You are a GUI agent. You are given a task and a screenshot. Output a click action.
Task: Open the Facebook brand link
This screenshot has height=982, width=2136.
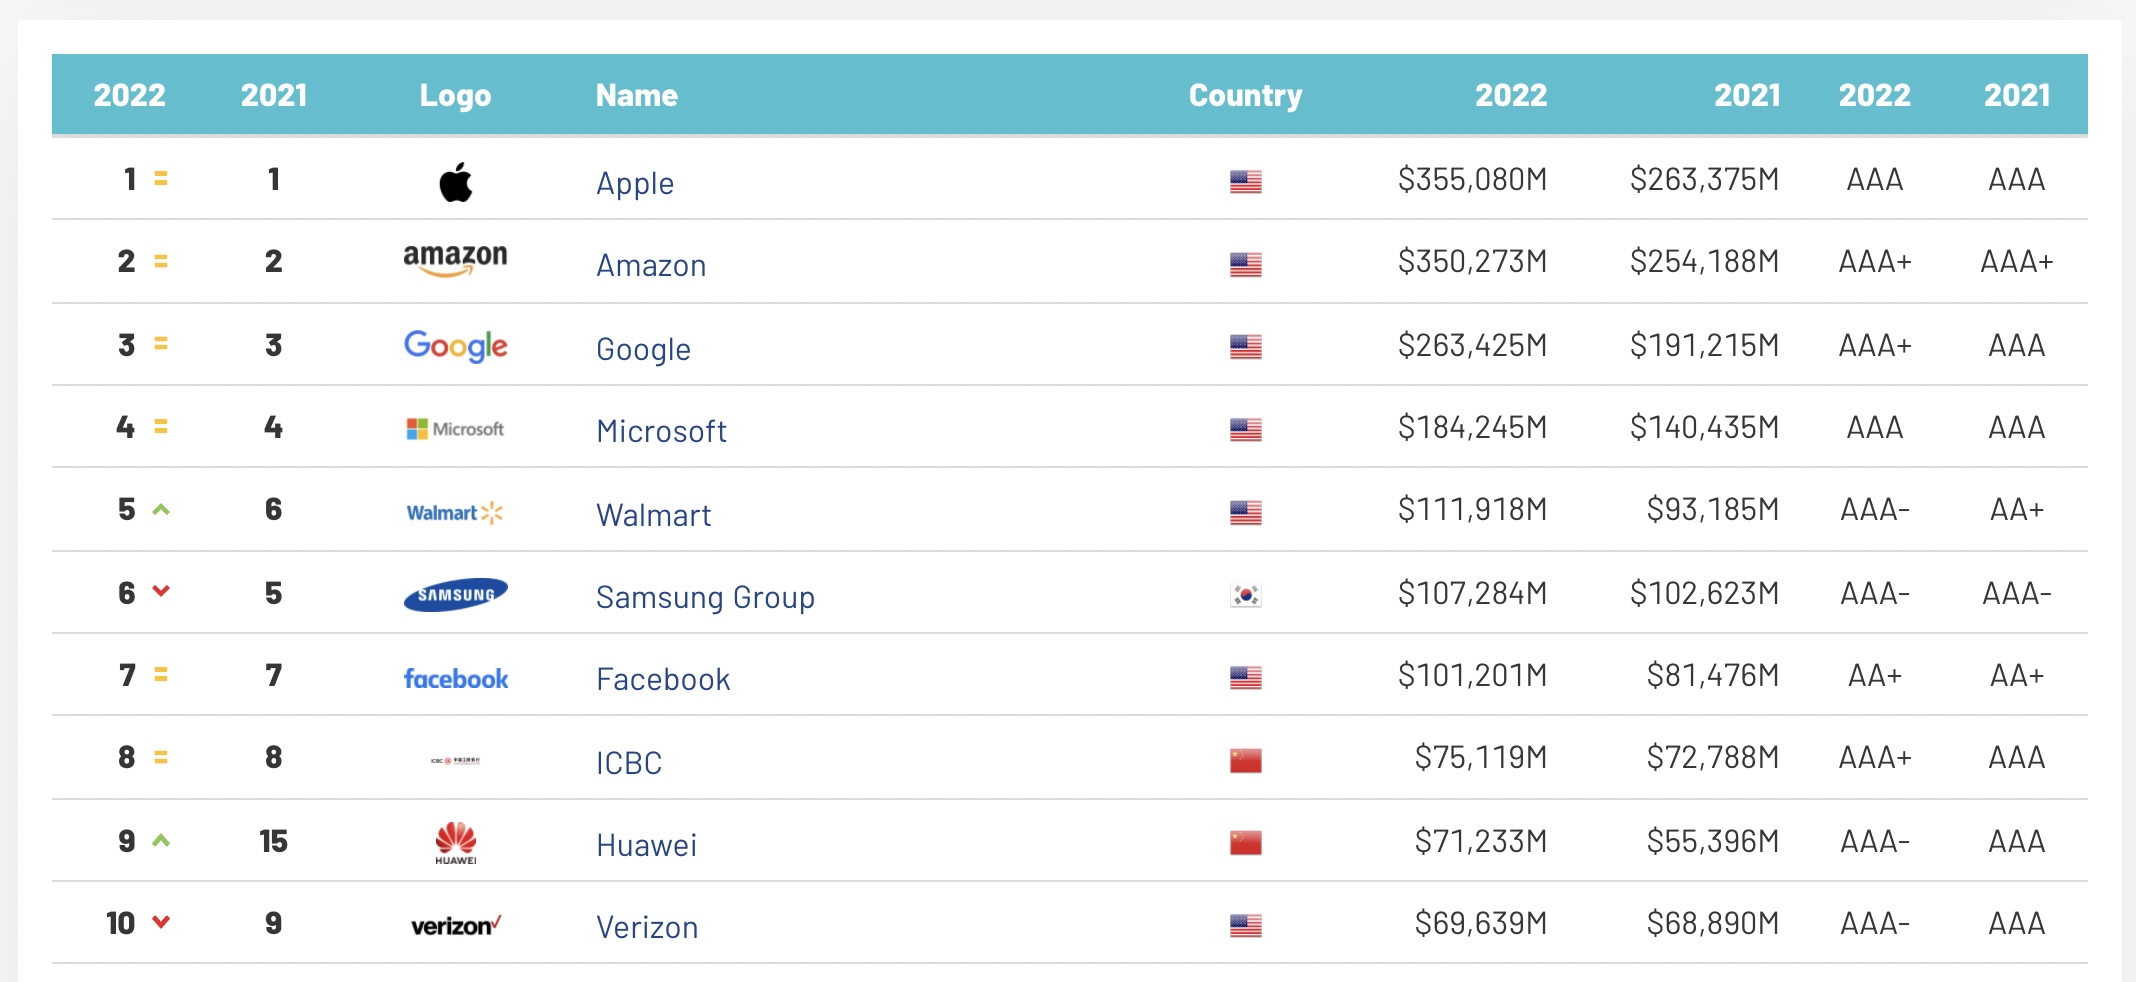click(663, 680)
